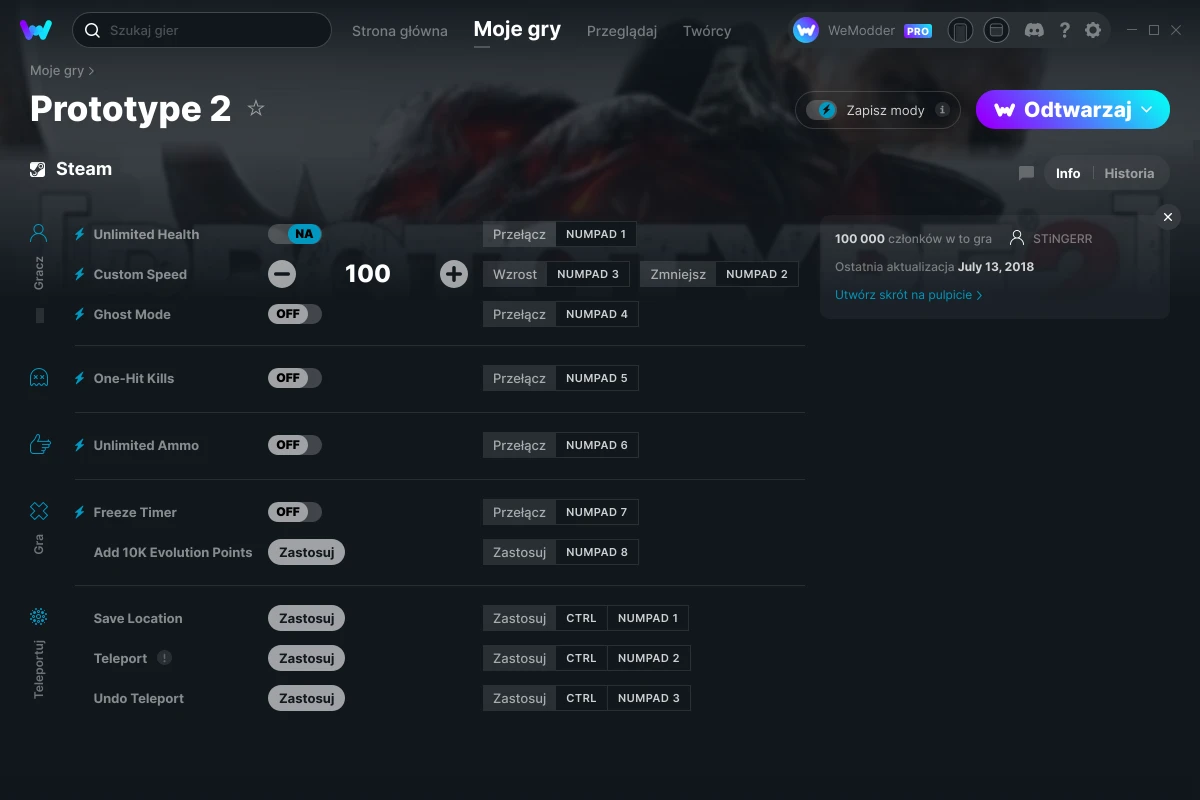
Task: Expand the Moje gry breadcrumb chevron
Action: [x=92, y=71]
